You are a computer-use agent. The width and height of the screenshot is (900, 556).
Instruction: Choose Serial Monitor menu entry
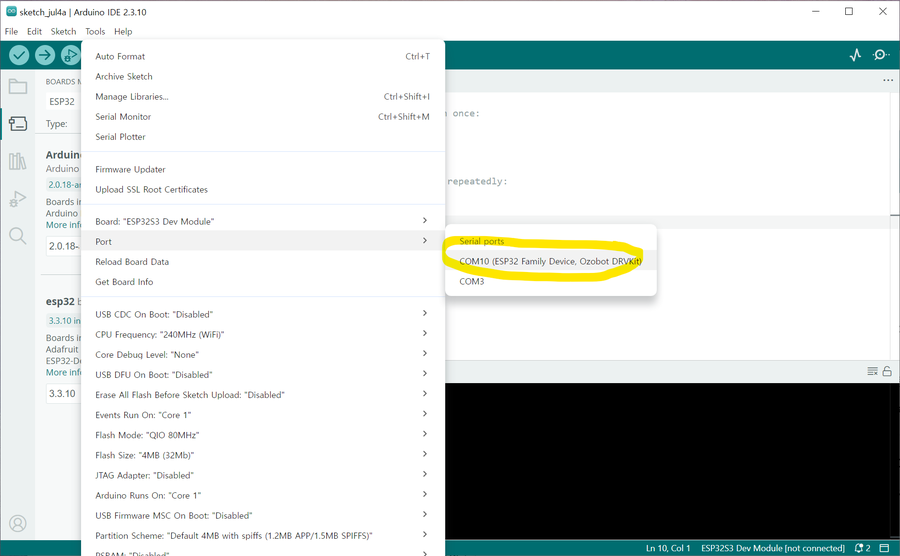(x=263, y=116)
